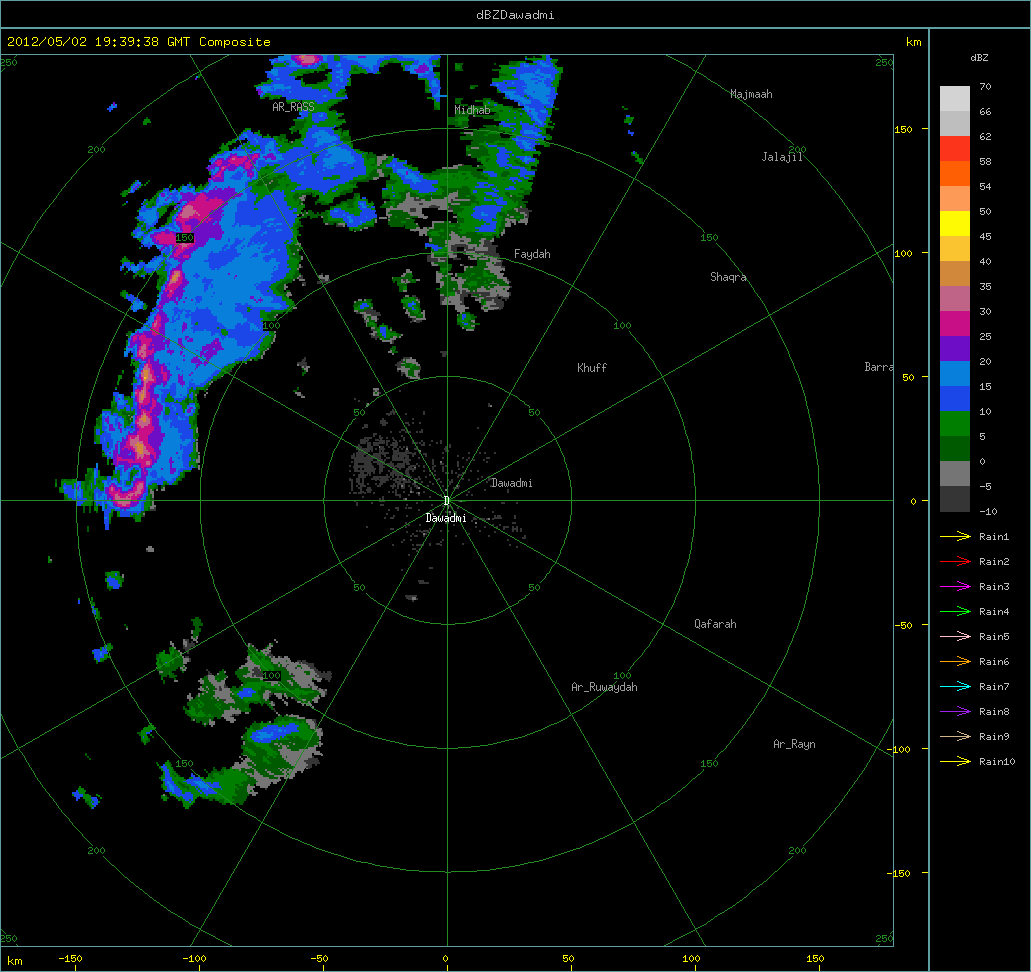
Task: Click the Shaqra city label on map
Action: click(x=728, y=277)
